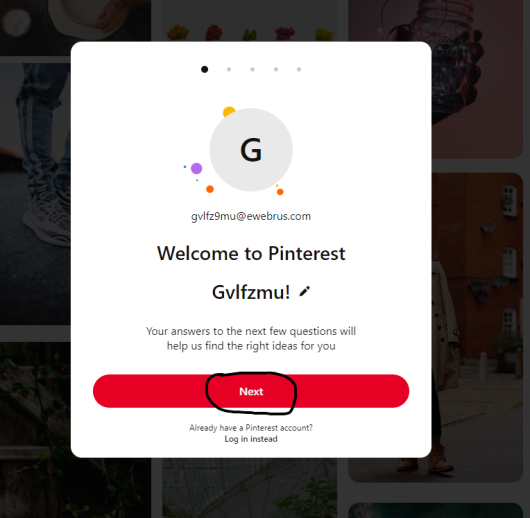This screenshot has height=518, width=530.
Task: Open the sneakers and jeans background pin
Action: [x=35, y=194]
